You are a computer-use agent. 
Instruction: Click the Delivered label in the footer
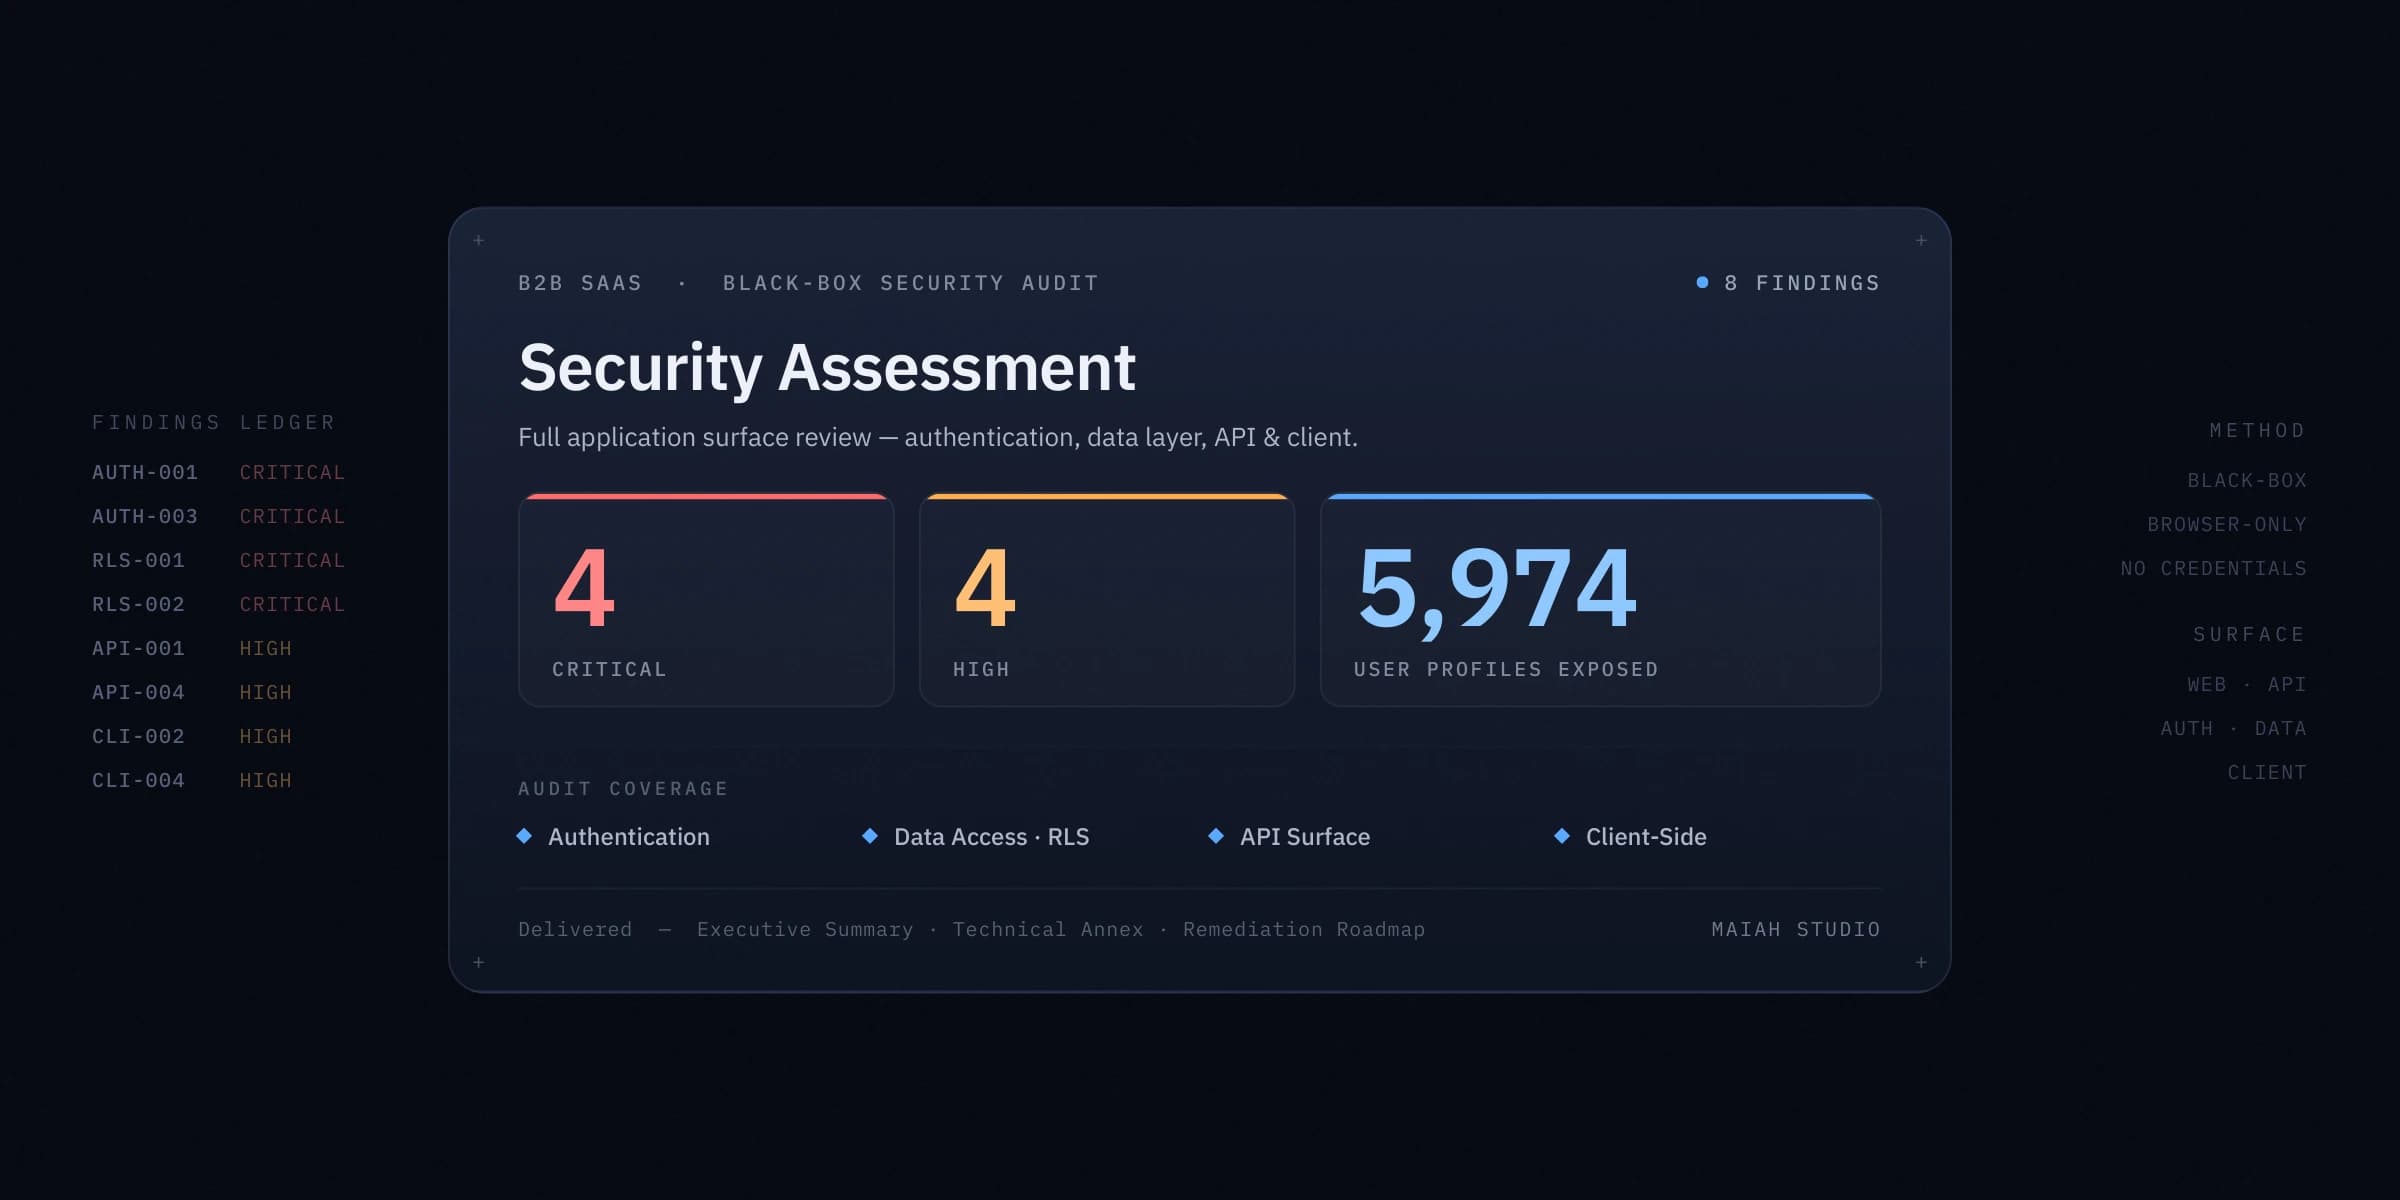[575, 929]
